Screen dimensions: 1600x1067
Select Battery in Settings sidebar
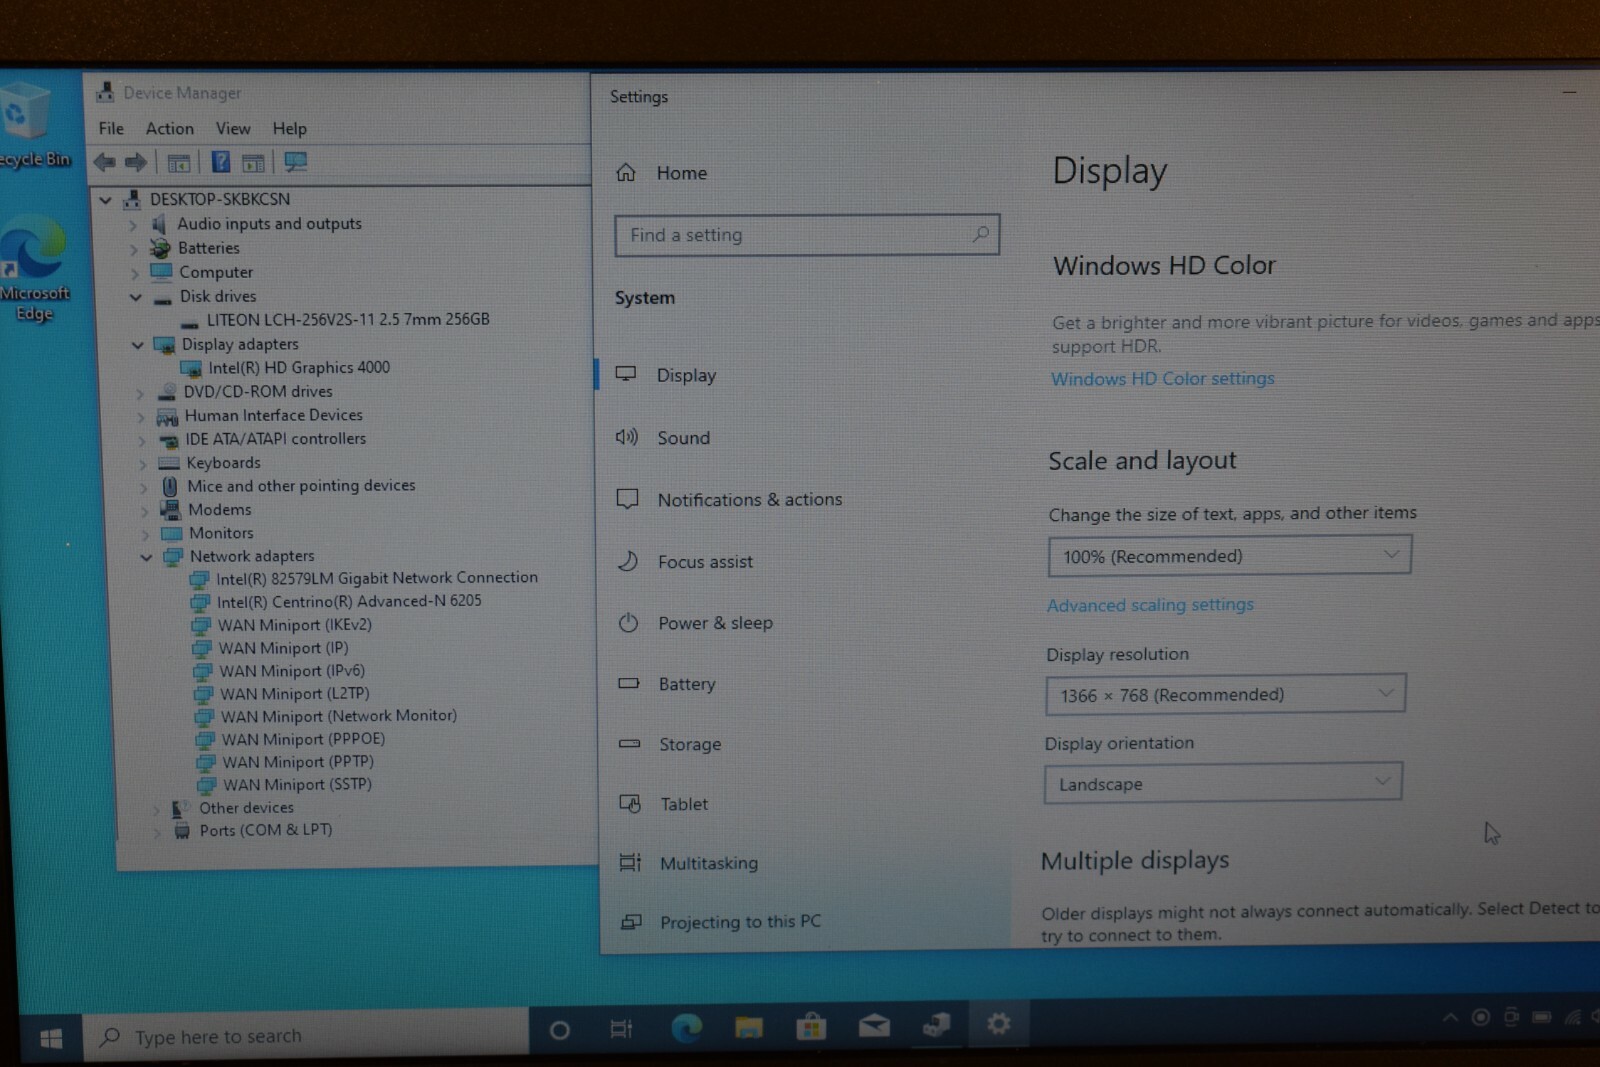coord(686,684)
